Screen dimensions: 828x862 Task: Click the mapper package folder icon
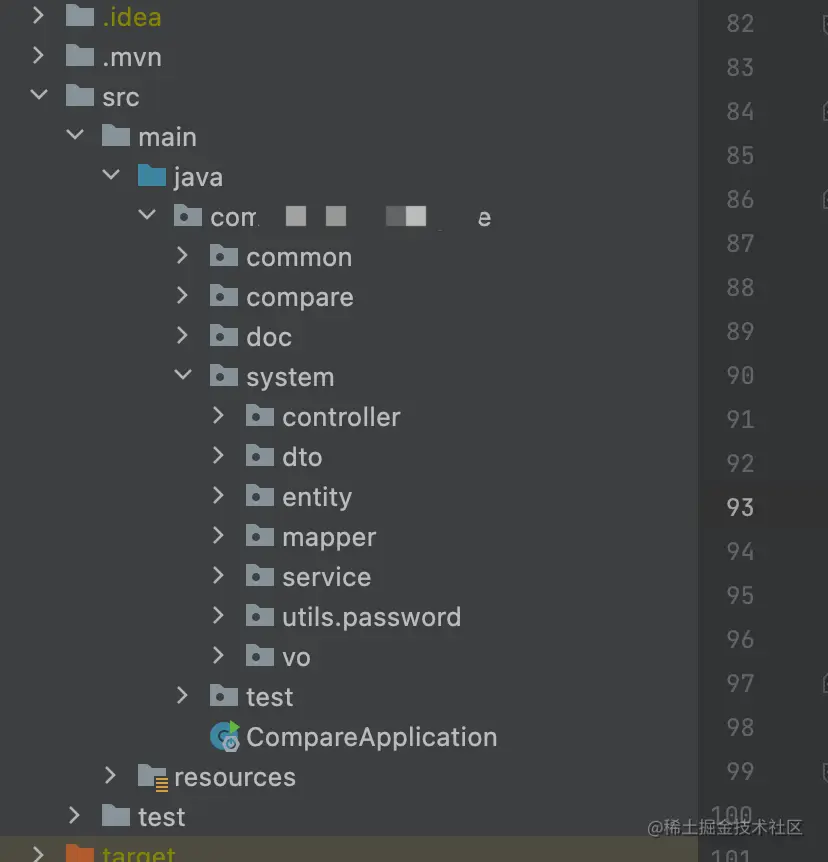tap(260, 537)
